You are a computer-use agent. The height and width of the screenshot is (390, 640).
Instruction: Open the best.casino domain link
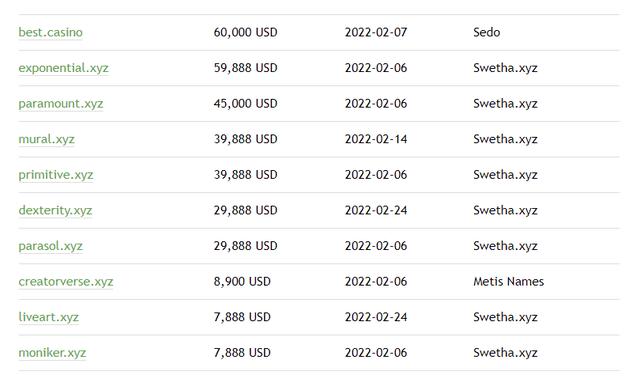[x=51, y=32]
